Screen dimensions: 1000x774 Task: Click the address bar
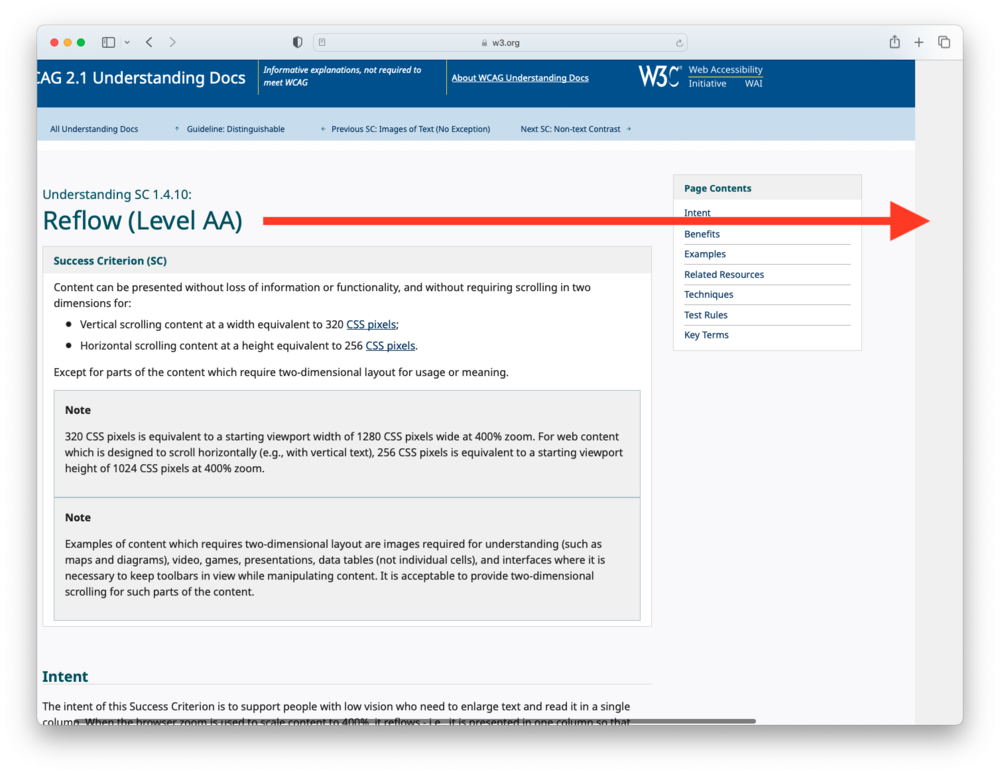point(500,42)
